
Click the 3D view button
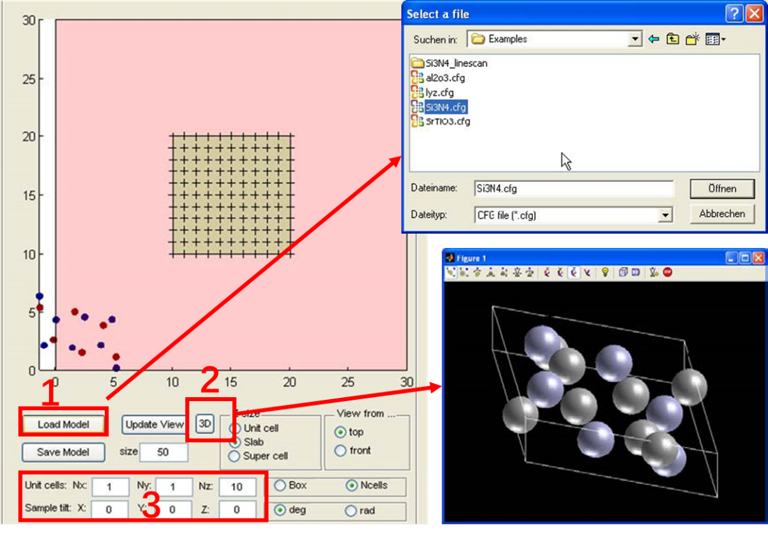coord(205,424)
